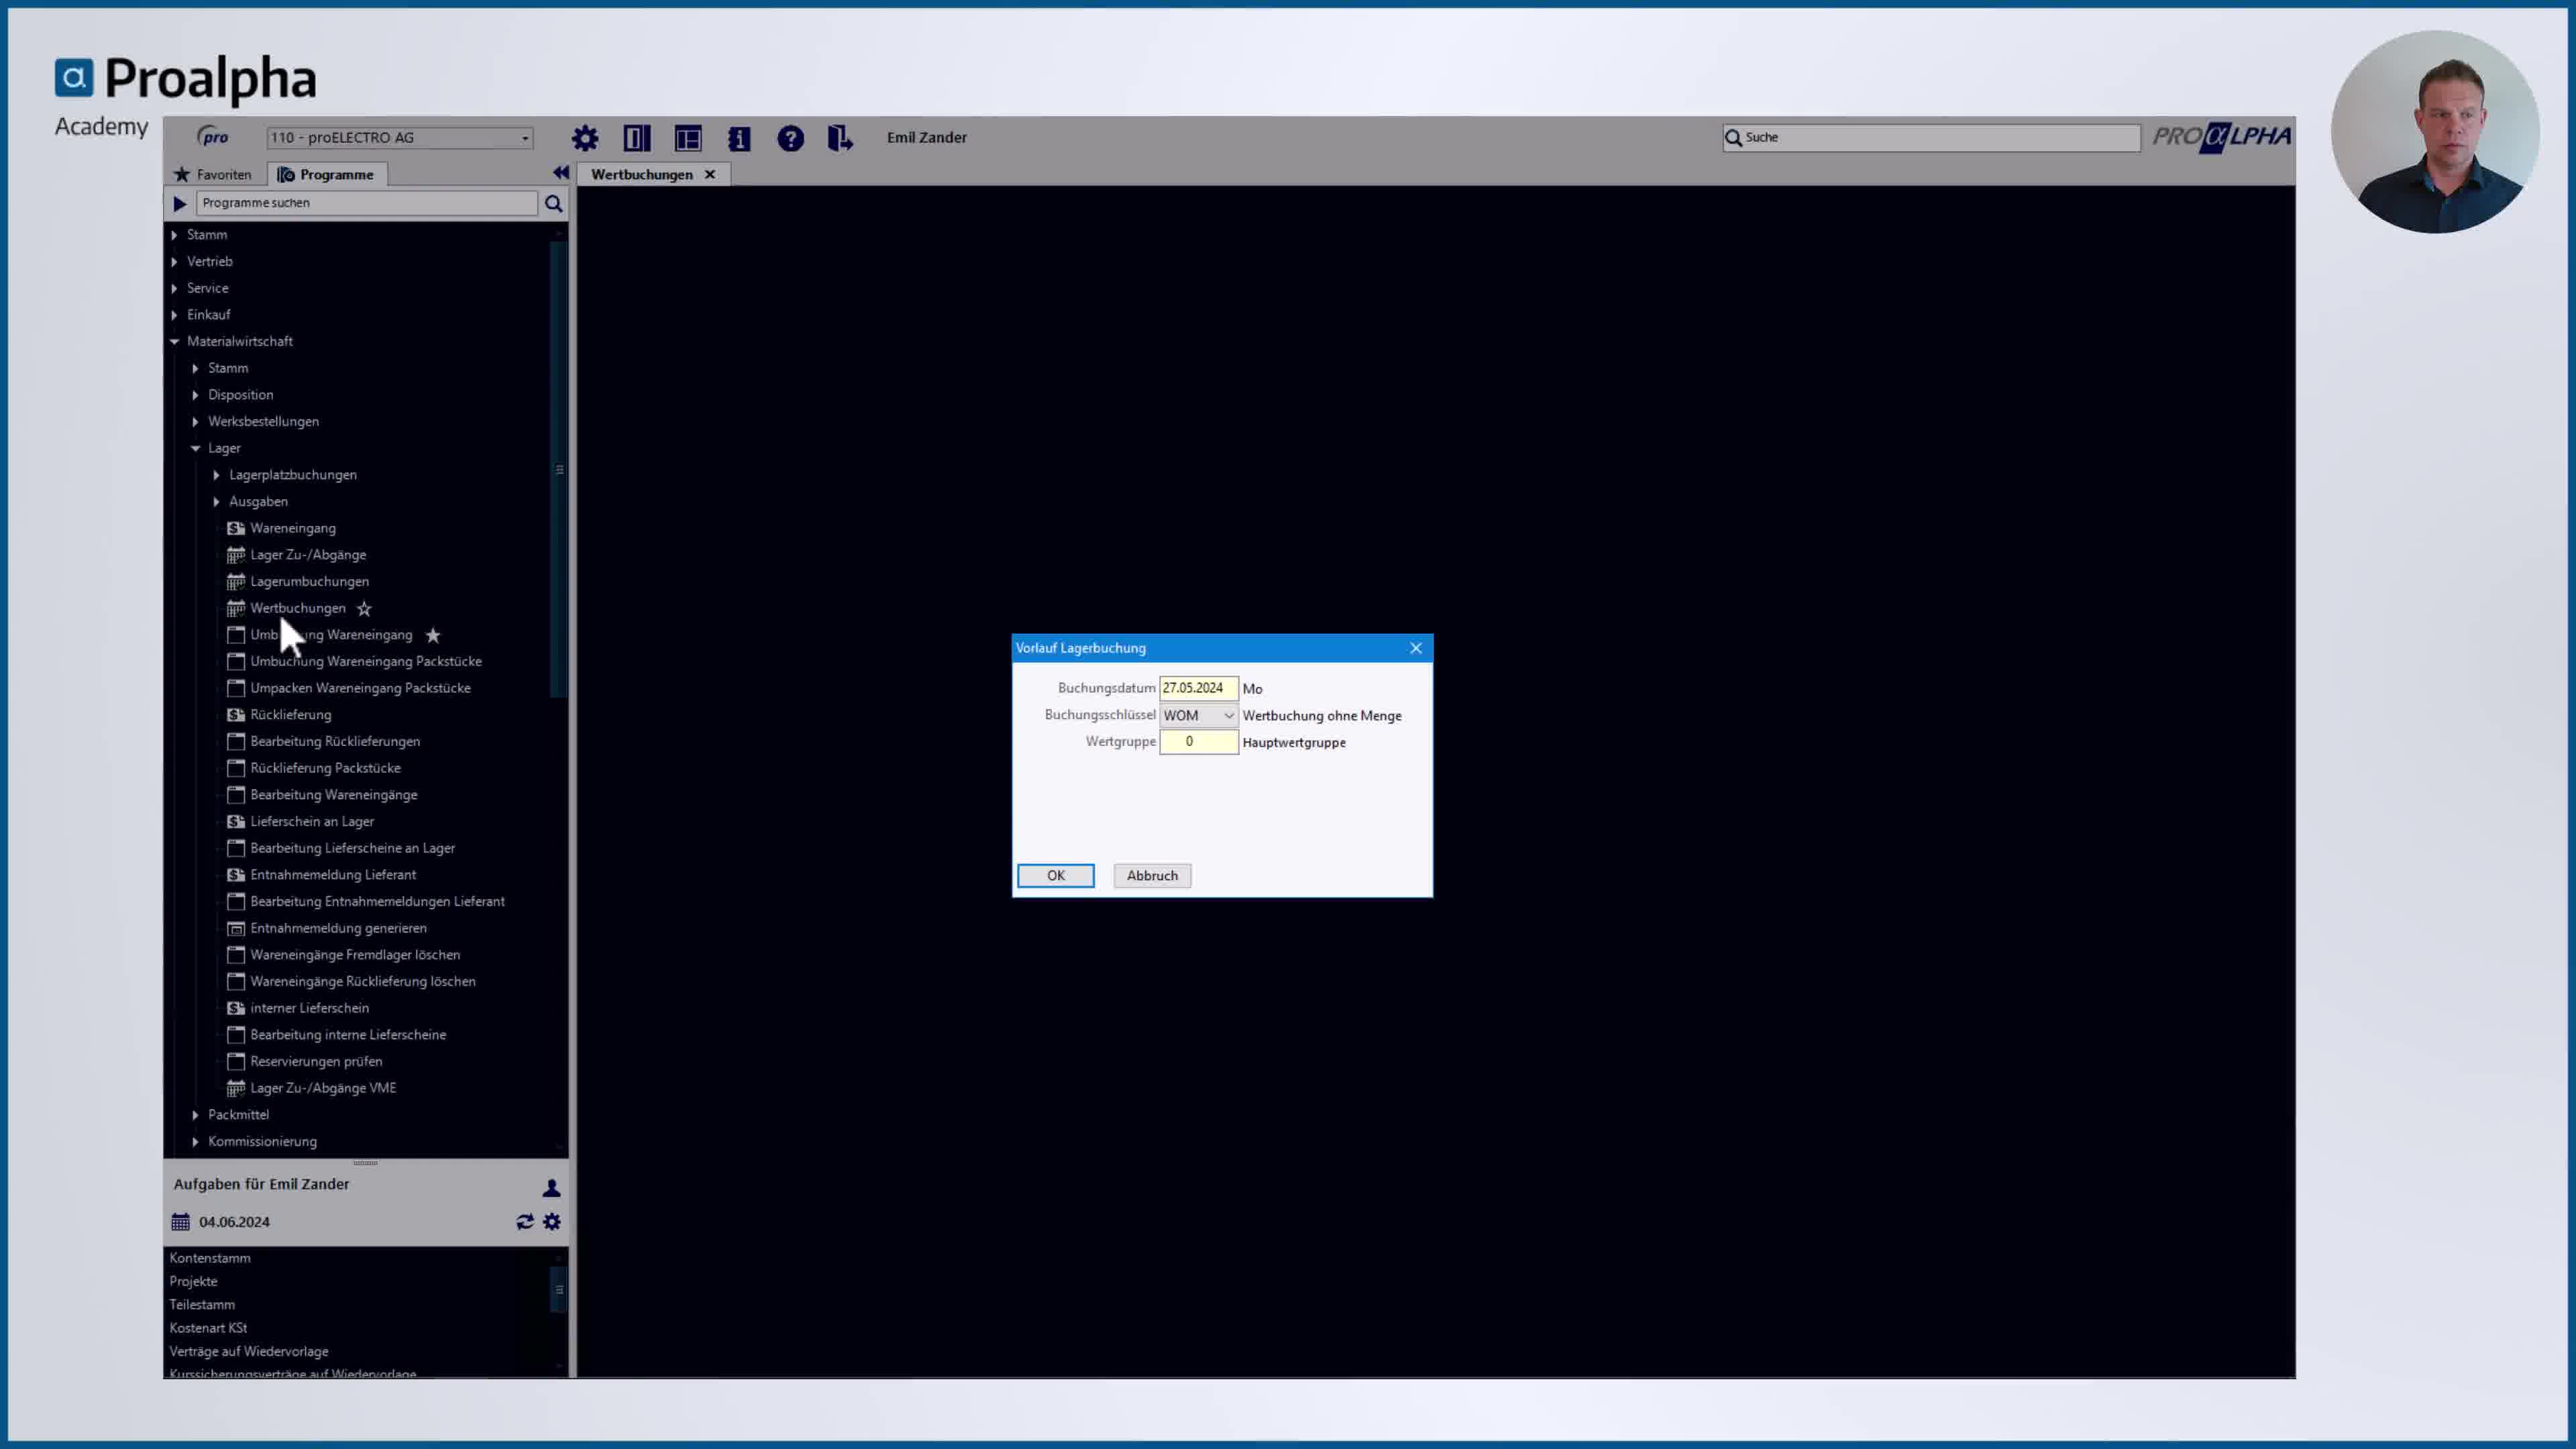Click the global Suche field
Image resolution: width=2576 pixels, height=1449 pixels.
point(1931,137)
